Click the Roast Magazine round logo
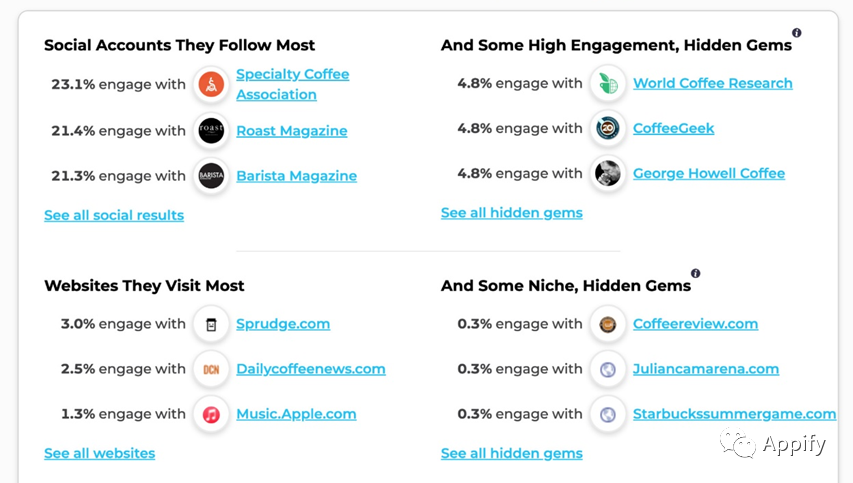Image resolution: width=853 pixels, height=483 pixels. point(211,131)
